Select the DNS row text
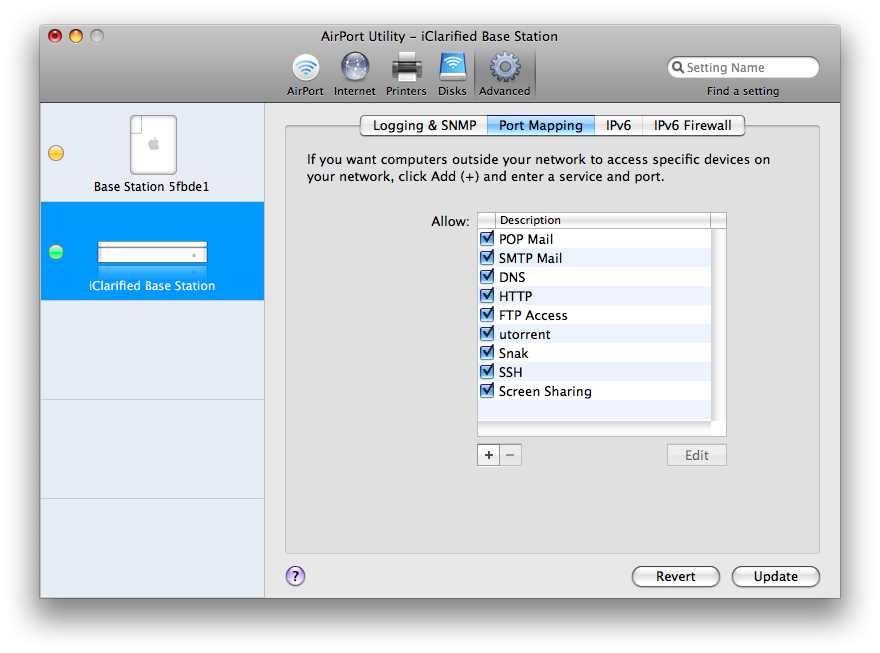This screenshot has width=880, height=653. point(512,278)
